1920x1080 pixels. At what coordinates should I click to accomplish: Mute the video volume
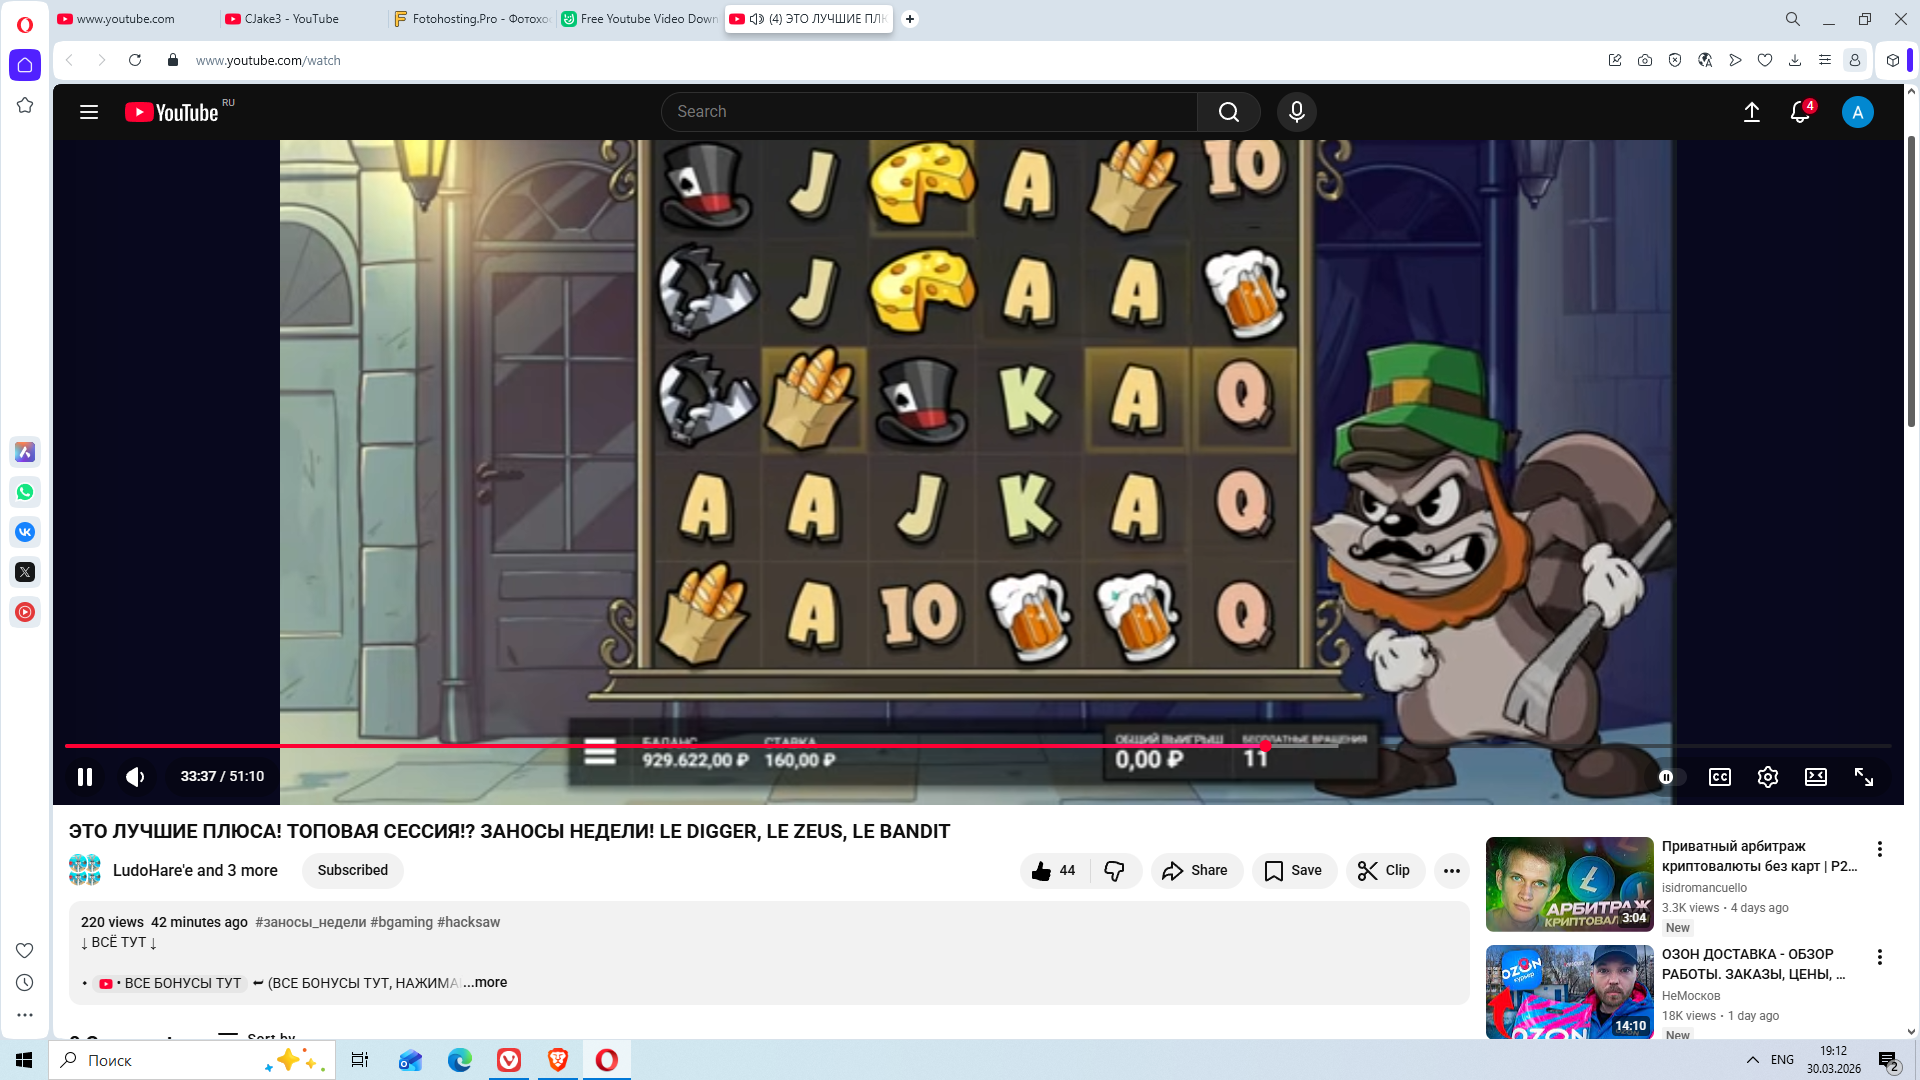click(135, 777)
